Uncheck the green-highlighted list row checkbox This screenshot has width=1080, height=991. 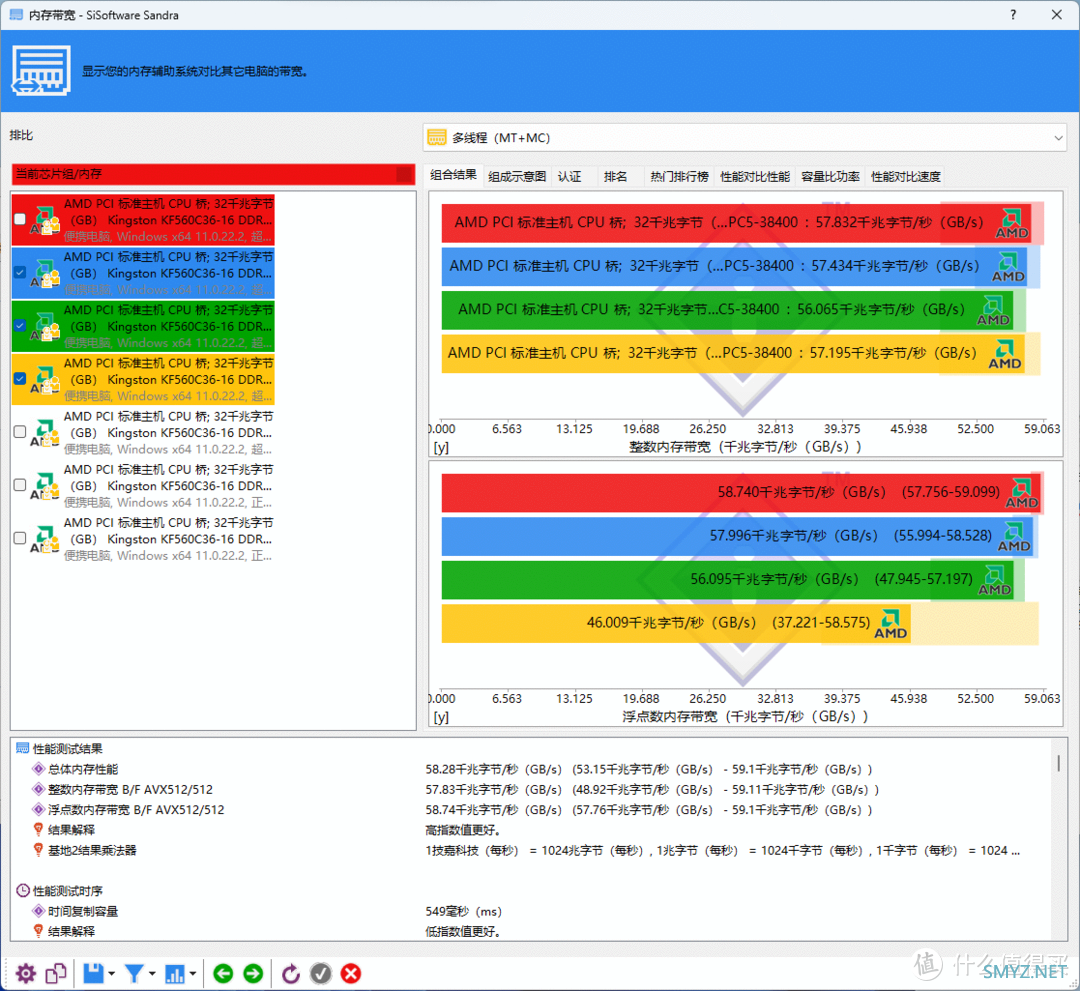point(20,325)
